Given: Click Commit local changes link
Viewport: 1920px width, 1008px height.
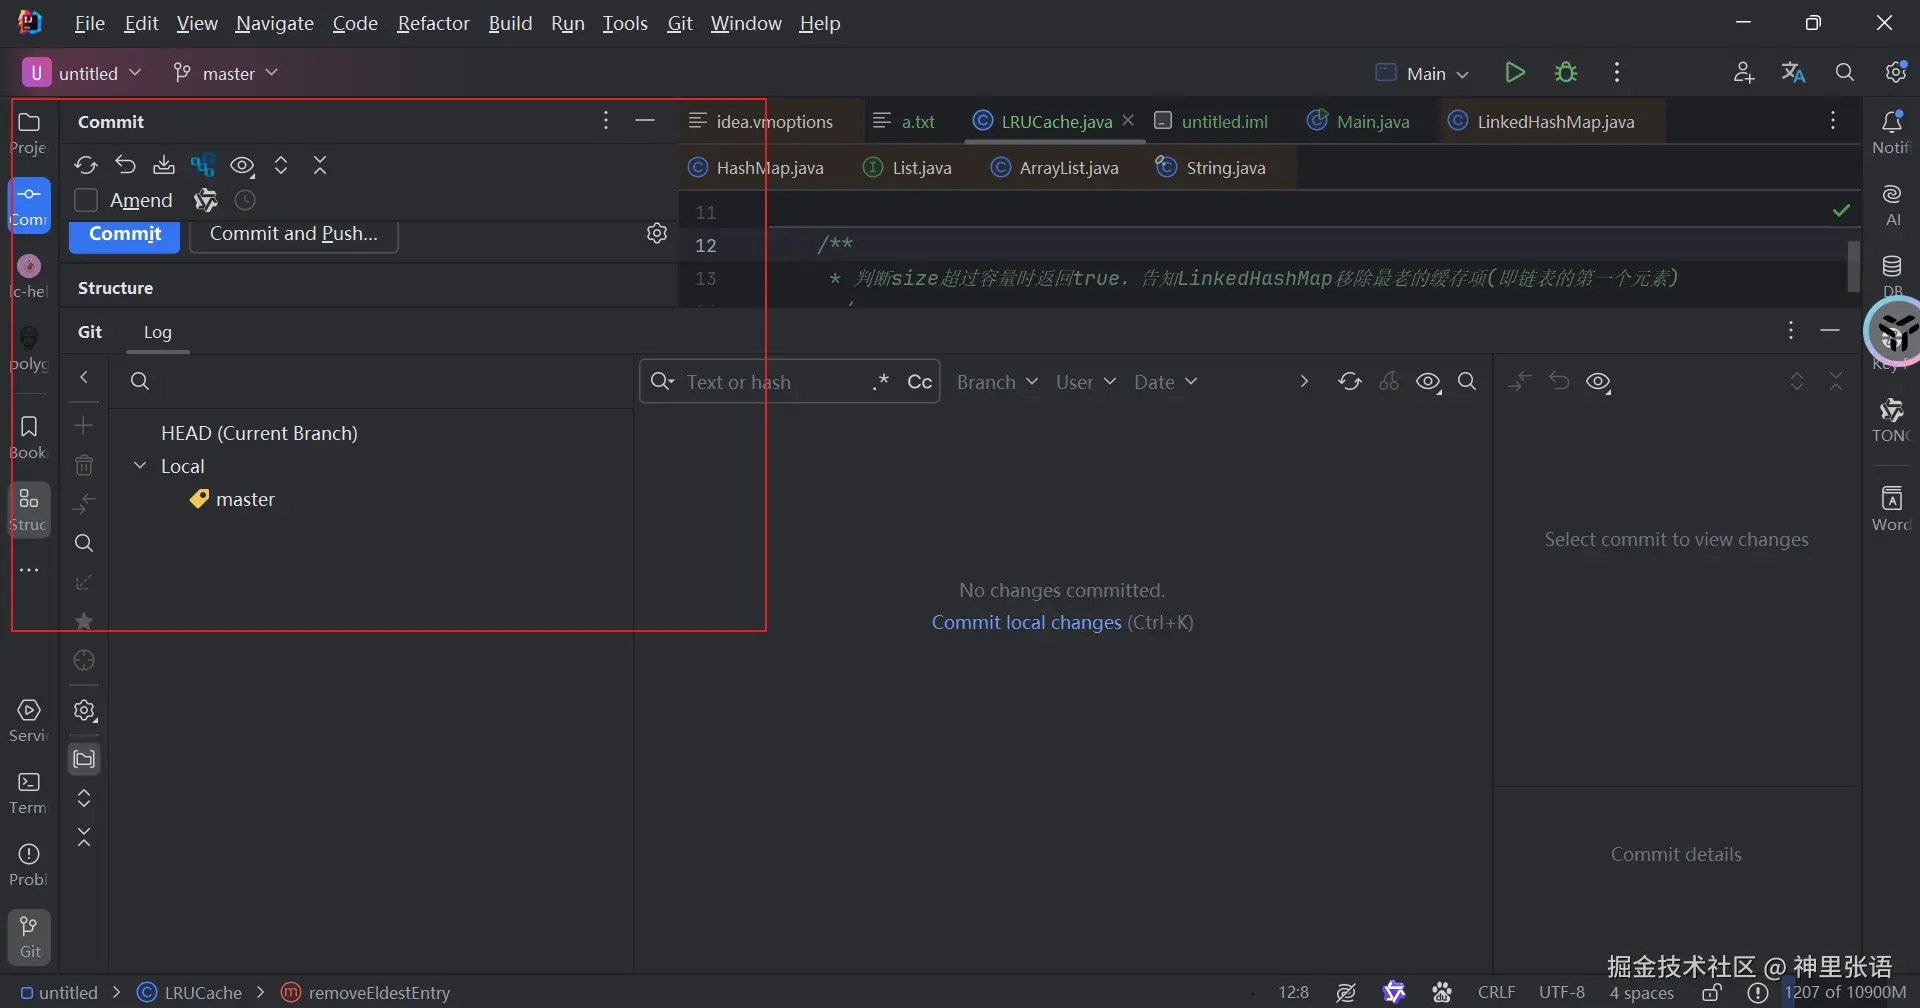Looking at the screenshot, I should click(x=1027, y=622).
